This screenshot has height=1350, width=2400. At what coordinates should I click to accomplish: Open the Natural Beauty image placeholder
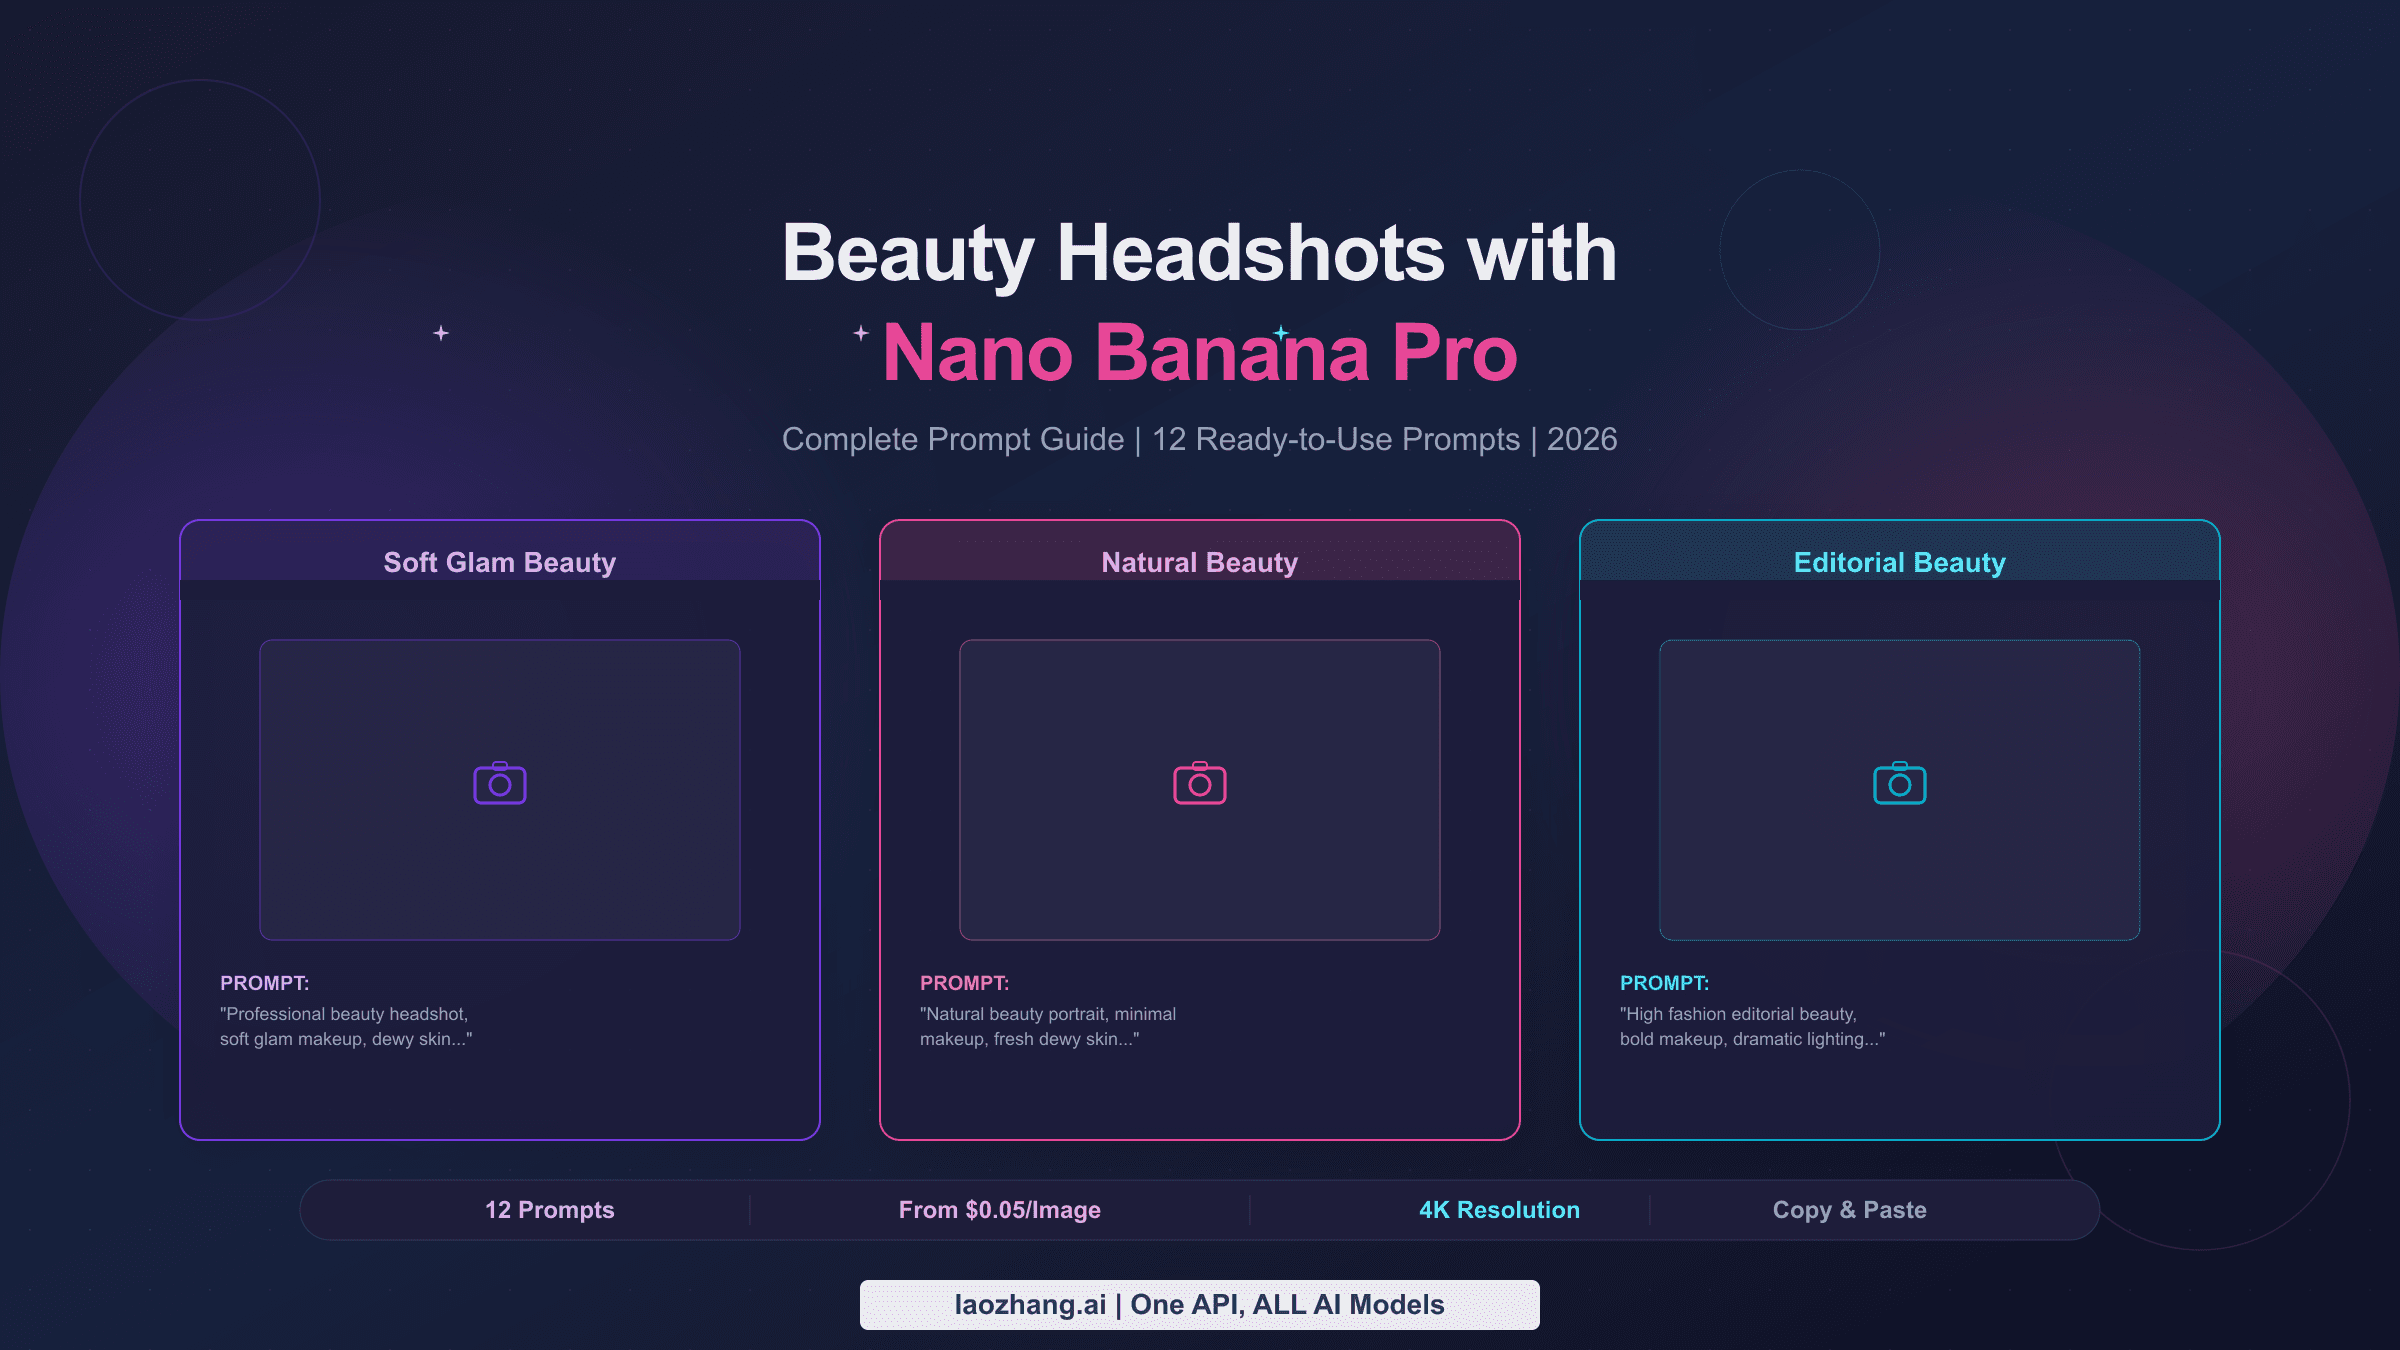pyautogui.click(x=1200, y=790)
